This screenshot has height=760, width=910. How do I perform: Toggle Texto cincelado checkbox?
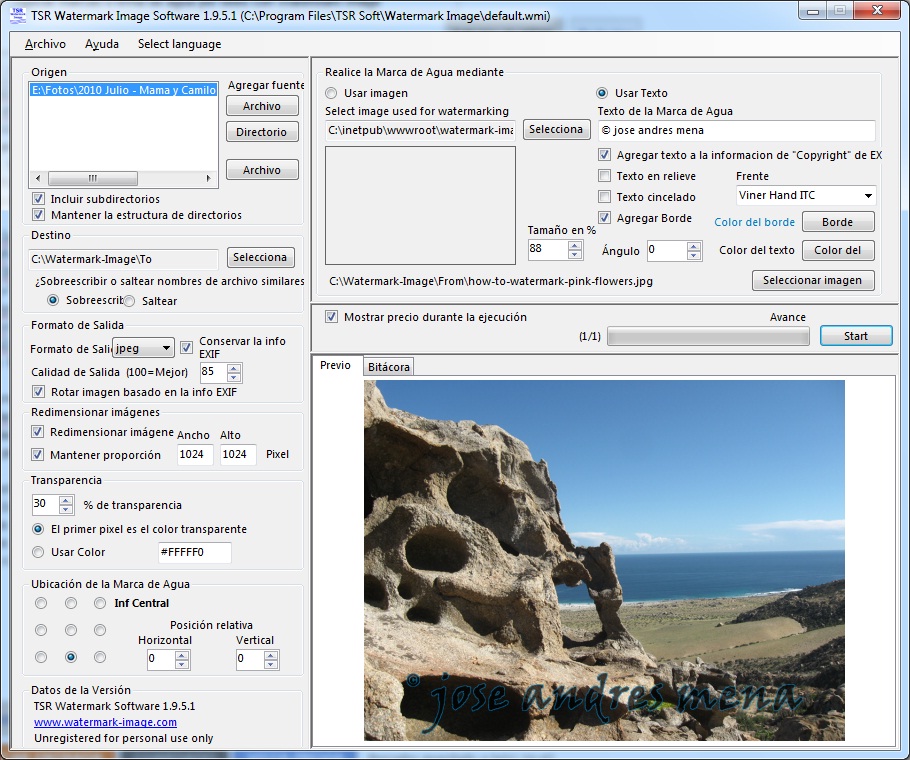(605, 197)
